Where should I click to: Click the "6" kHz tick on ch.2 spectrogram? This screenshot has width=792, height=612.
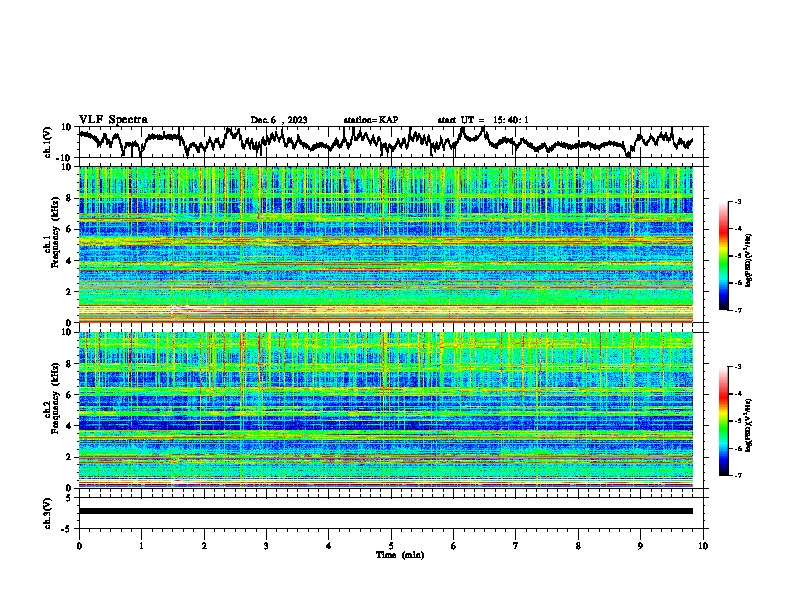click(70, 394)
